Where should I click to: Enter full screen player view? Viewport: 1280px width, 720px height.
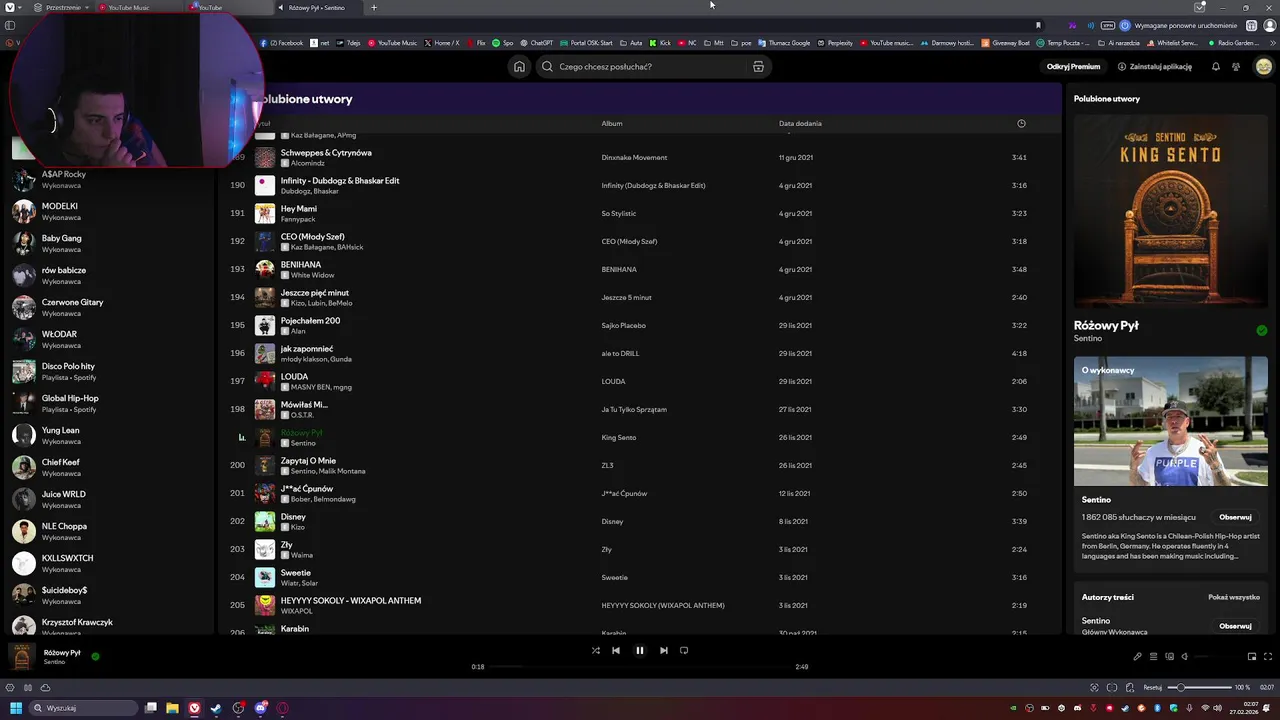1268,657
